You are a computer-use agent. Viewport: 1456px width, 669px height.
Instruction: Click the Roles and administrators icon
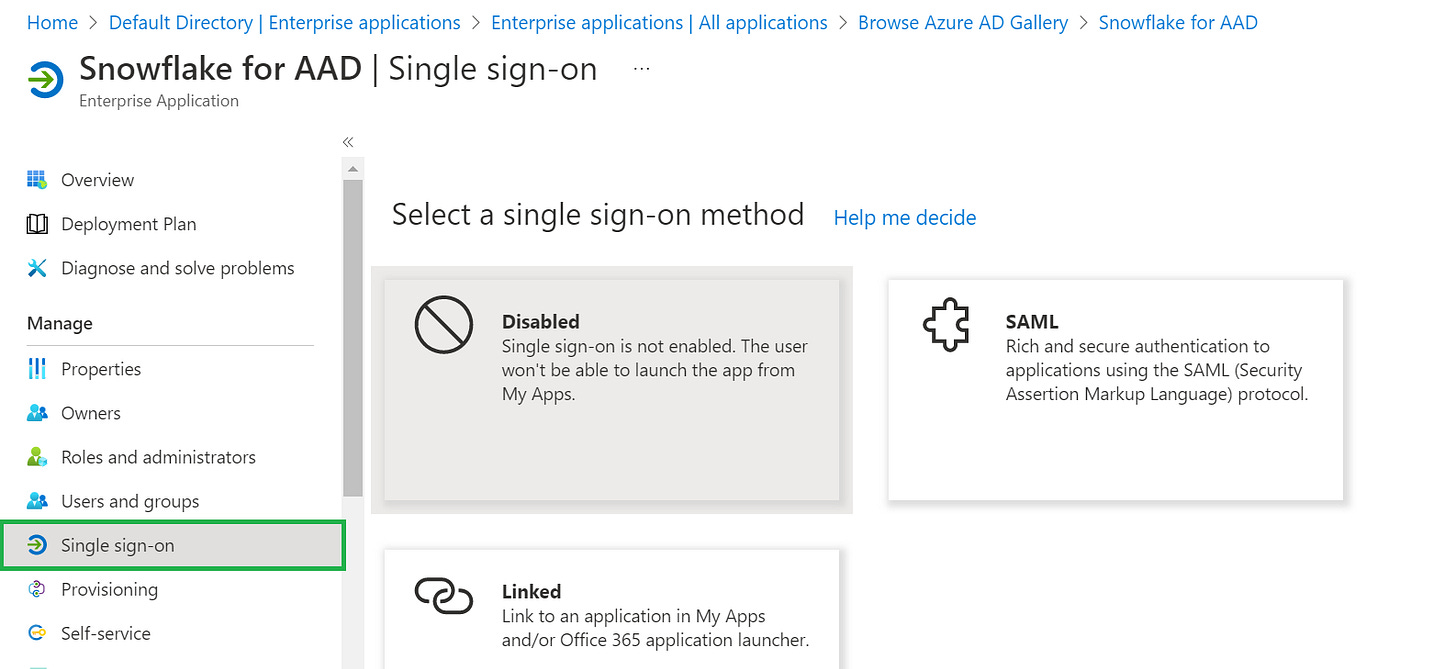(x=37, y=457)
